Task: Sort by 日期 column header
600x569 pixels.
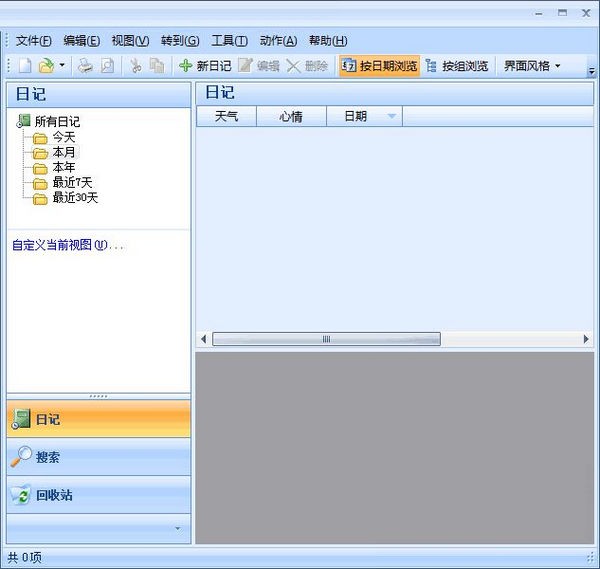Action: click(364, 116)
